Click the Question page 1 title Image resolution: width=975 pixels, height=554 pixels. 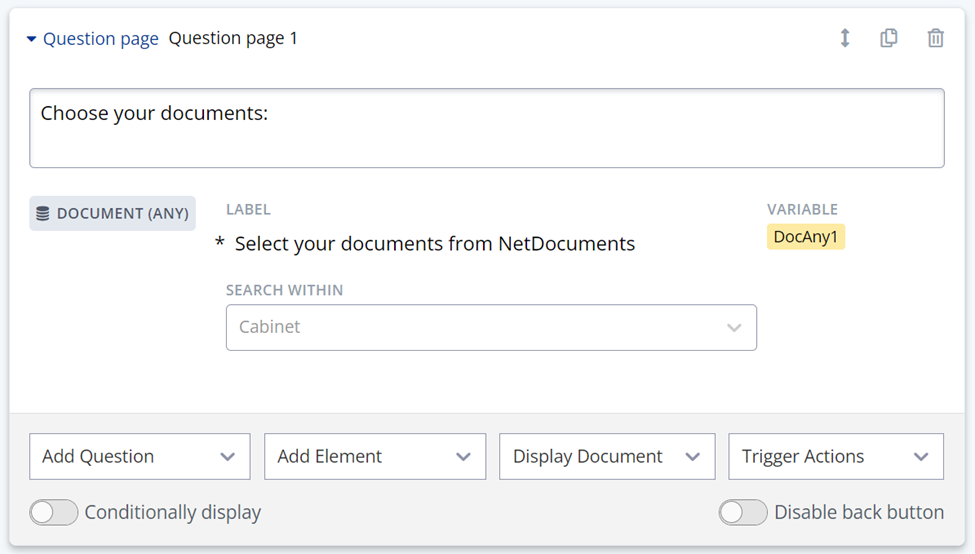[x=233, y=39]
